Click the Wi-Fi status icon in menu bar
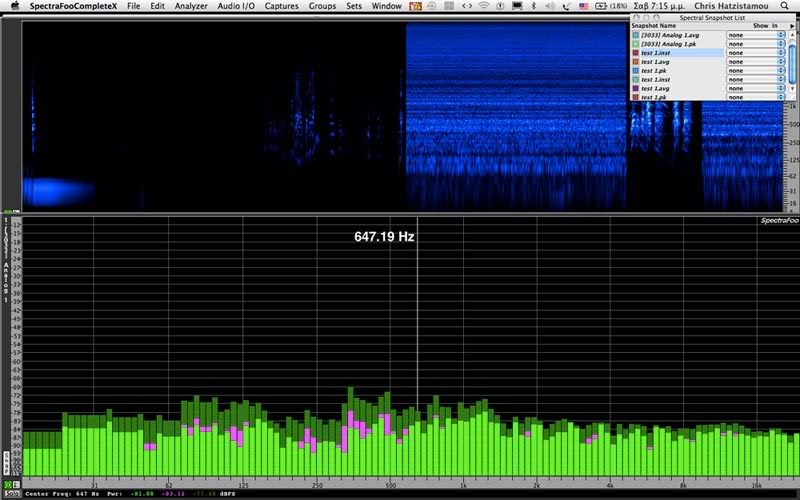The width and height of the screenshot is (800, 500). pos(484,6)
